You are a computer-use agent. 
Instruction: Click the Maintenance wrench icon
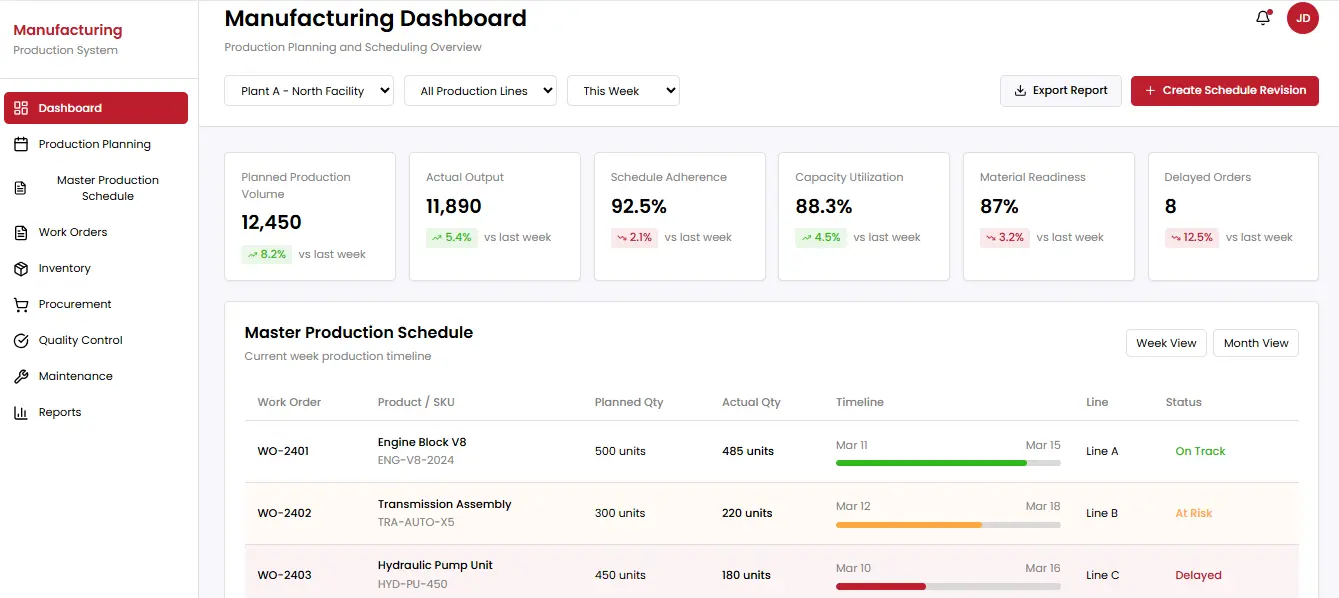pos(21,376)
